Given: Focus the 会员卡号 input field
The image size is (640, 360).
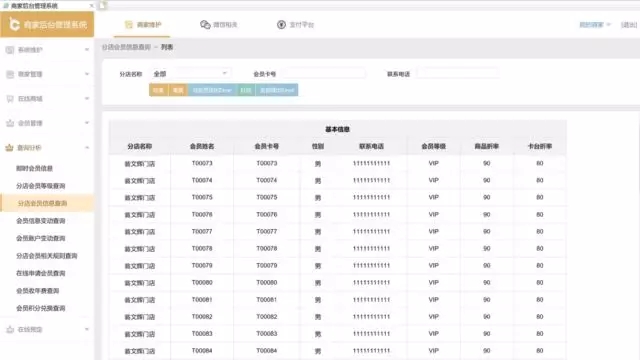Looking at the screenshot, I should (324, 74).
